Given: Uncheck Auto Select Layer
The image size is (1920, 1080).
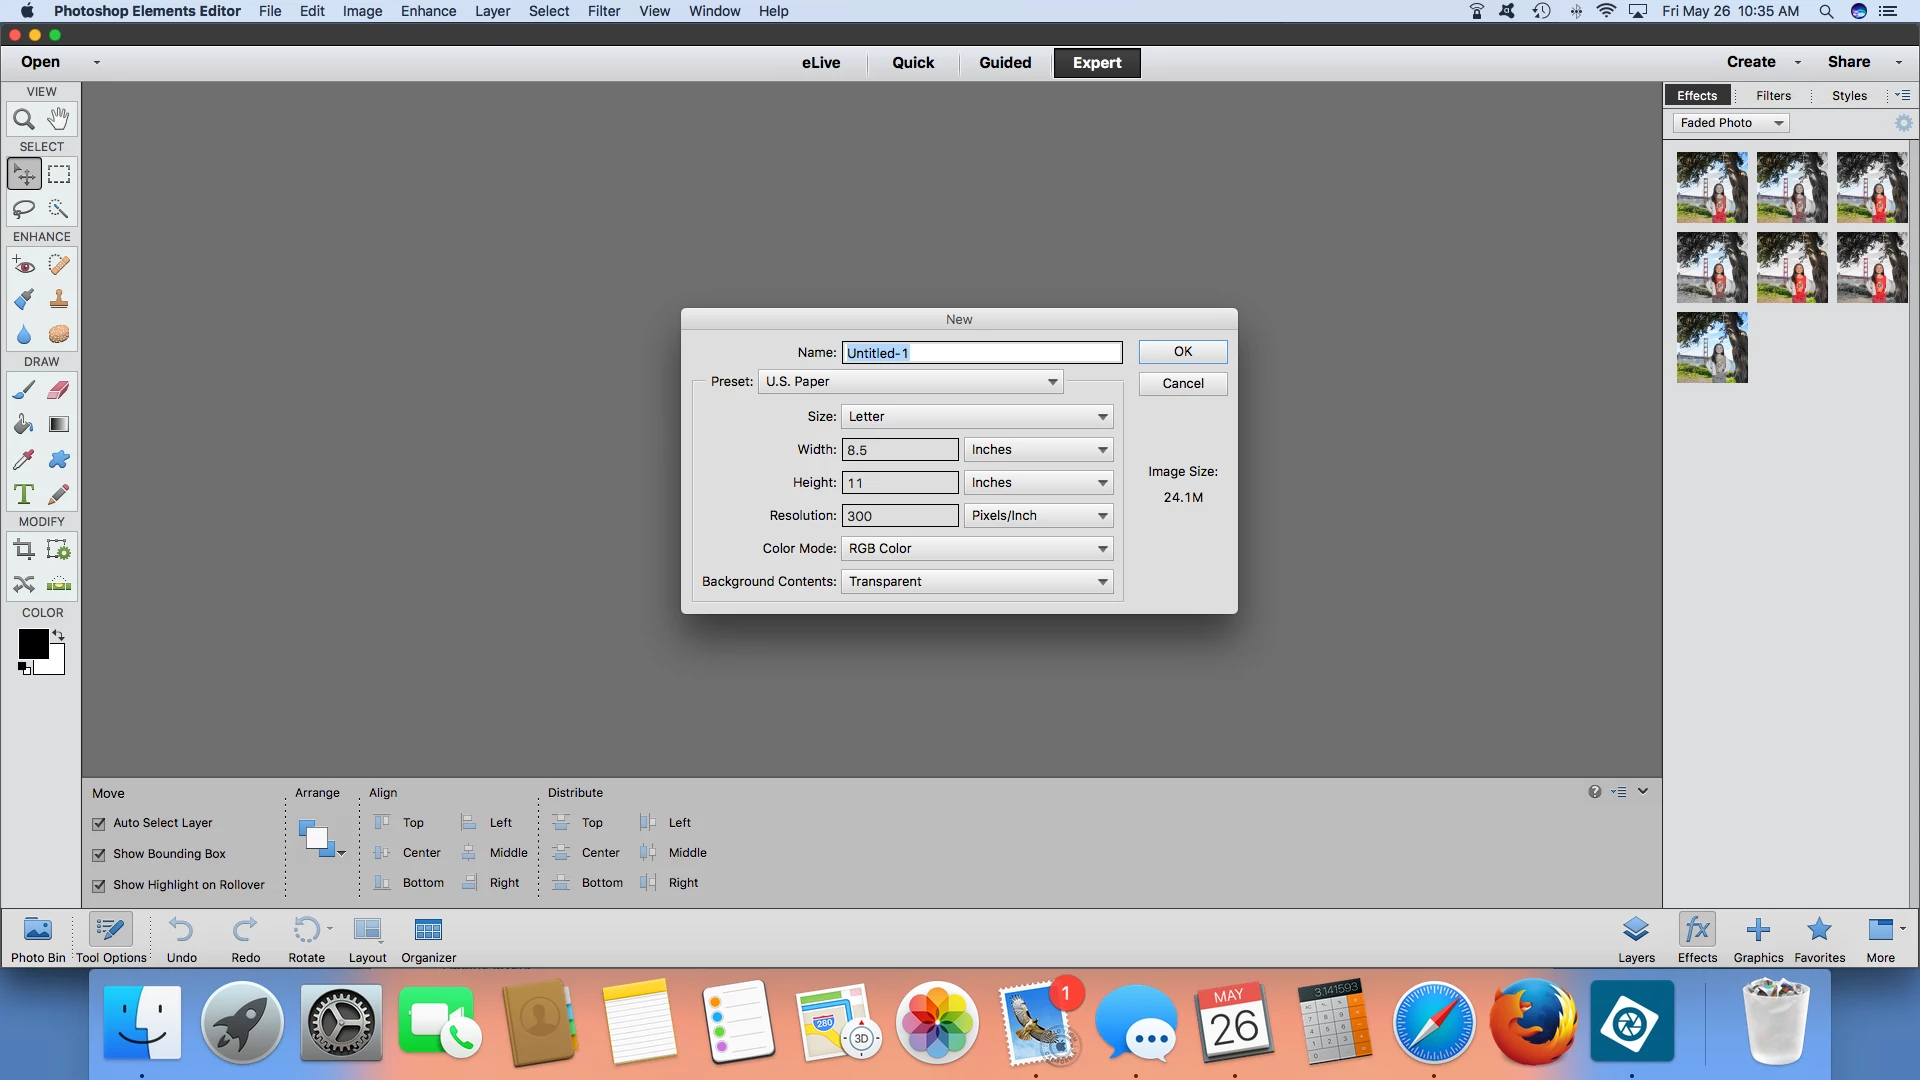Looking at the screenshot, I should tap(99, 824).
